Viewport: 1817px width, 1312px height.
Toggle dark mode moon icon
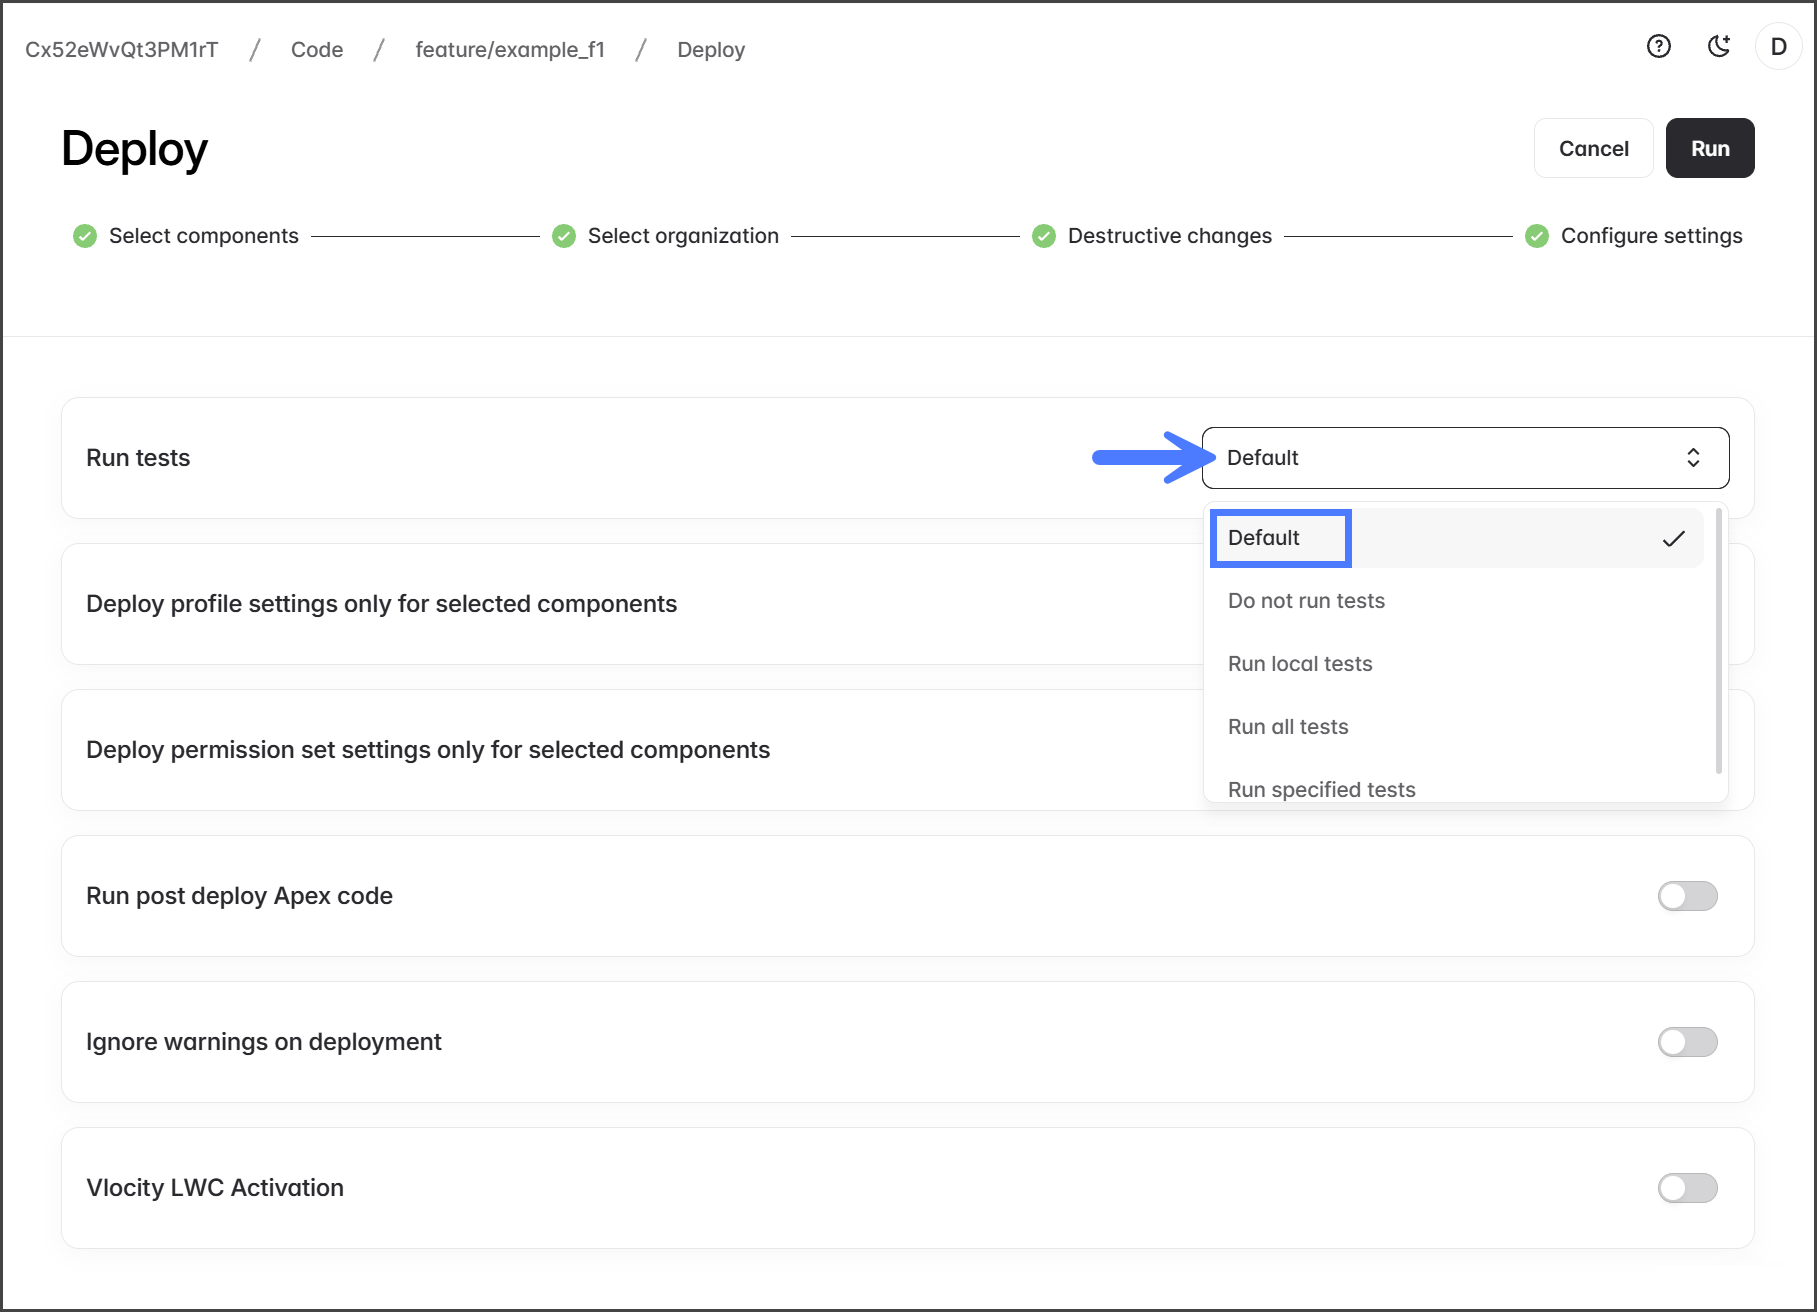coord(1718,47)
